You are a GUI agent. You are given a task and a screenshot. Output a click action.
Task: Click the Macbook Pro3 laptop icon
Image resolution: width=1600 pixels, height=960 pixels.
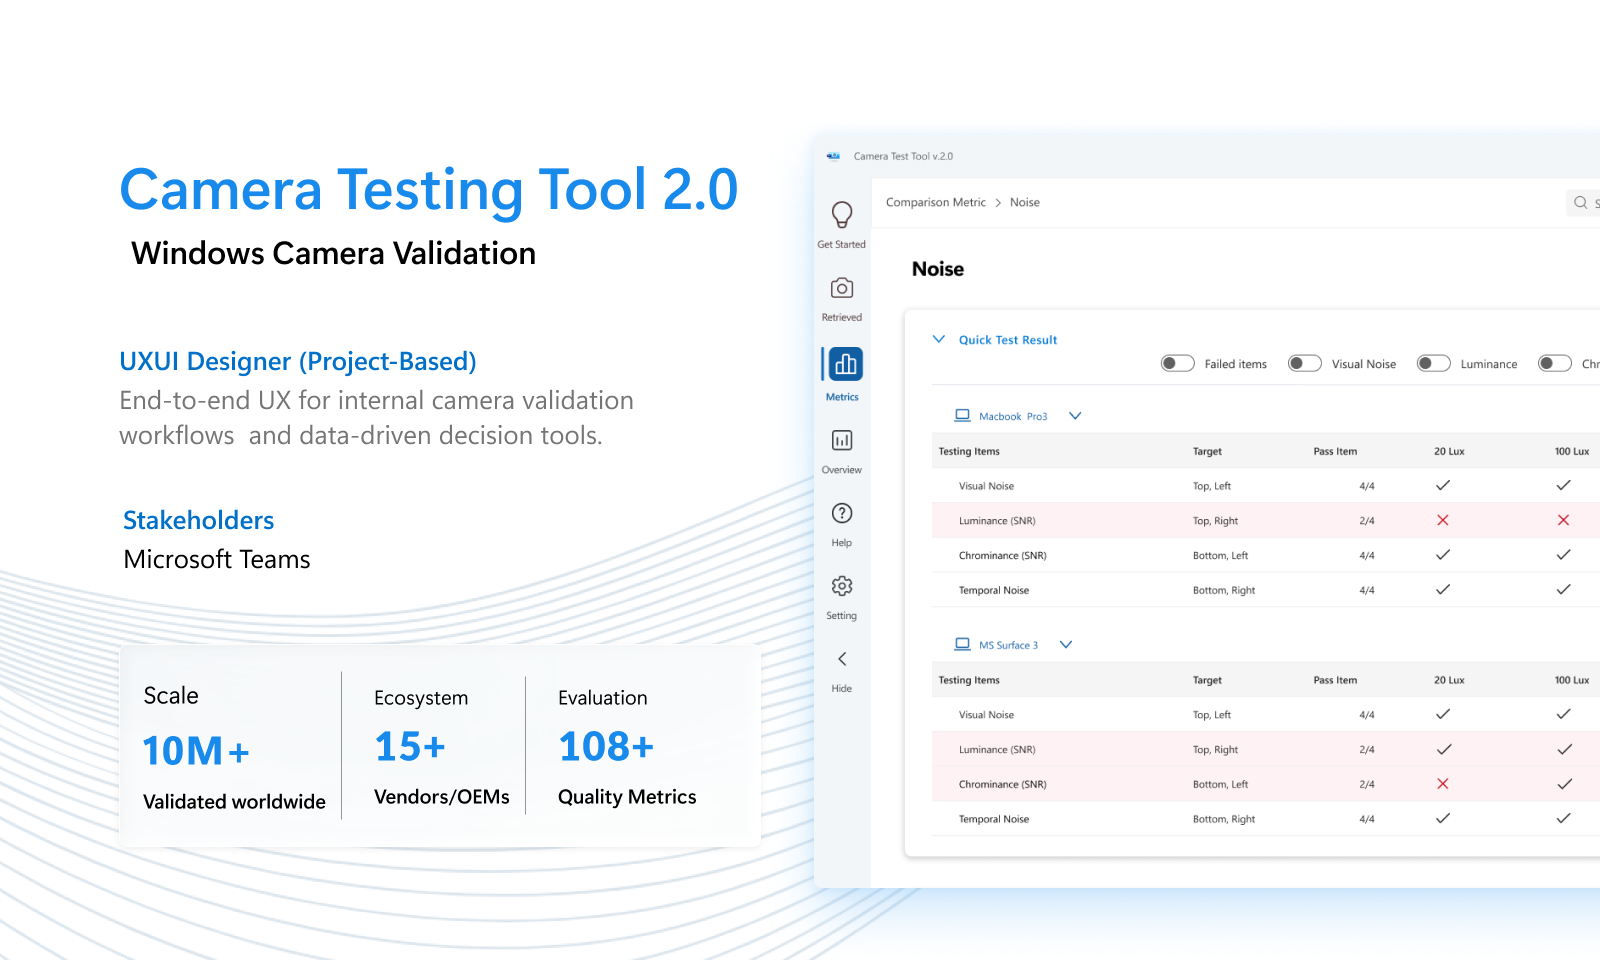(x=963, y=415)
